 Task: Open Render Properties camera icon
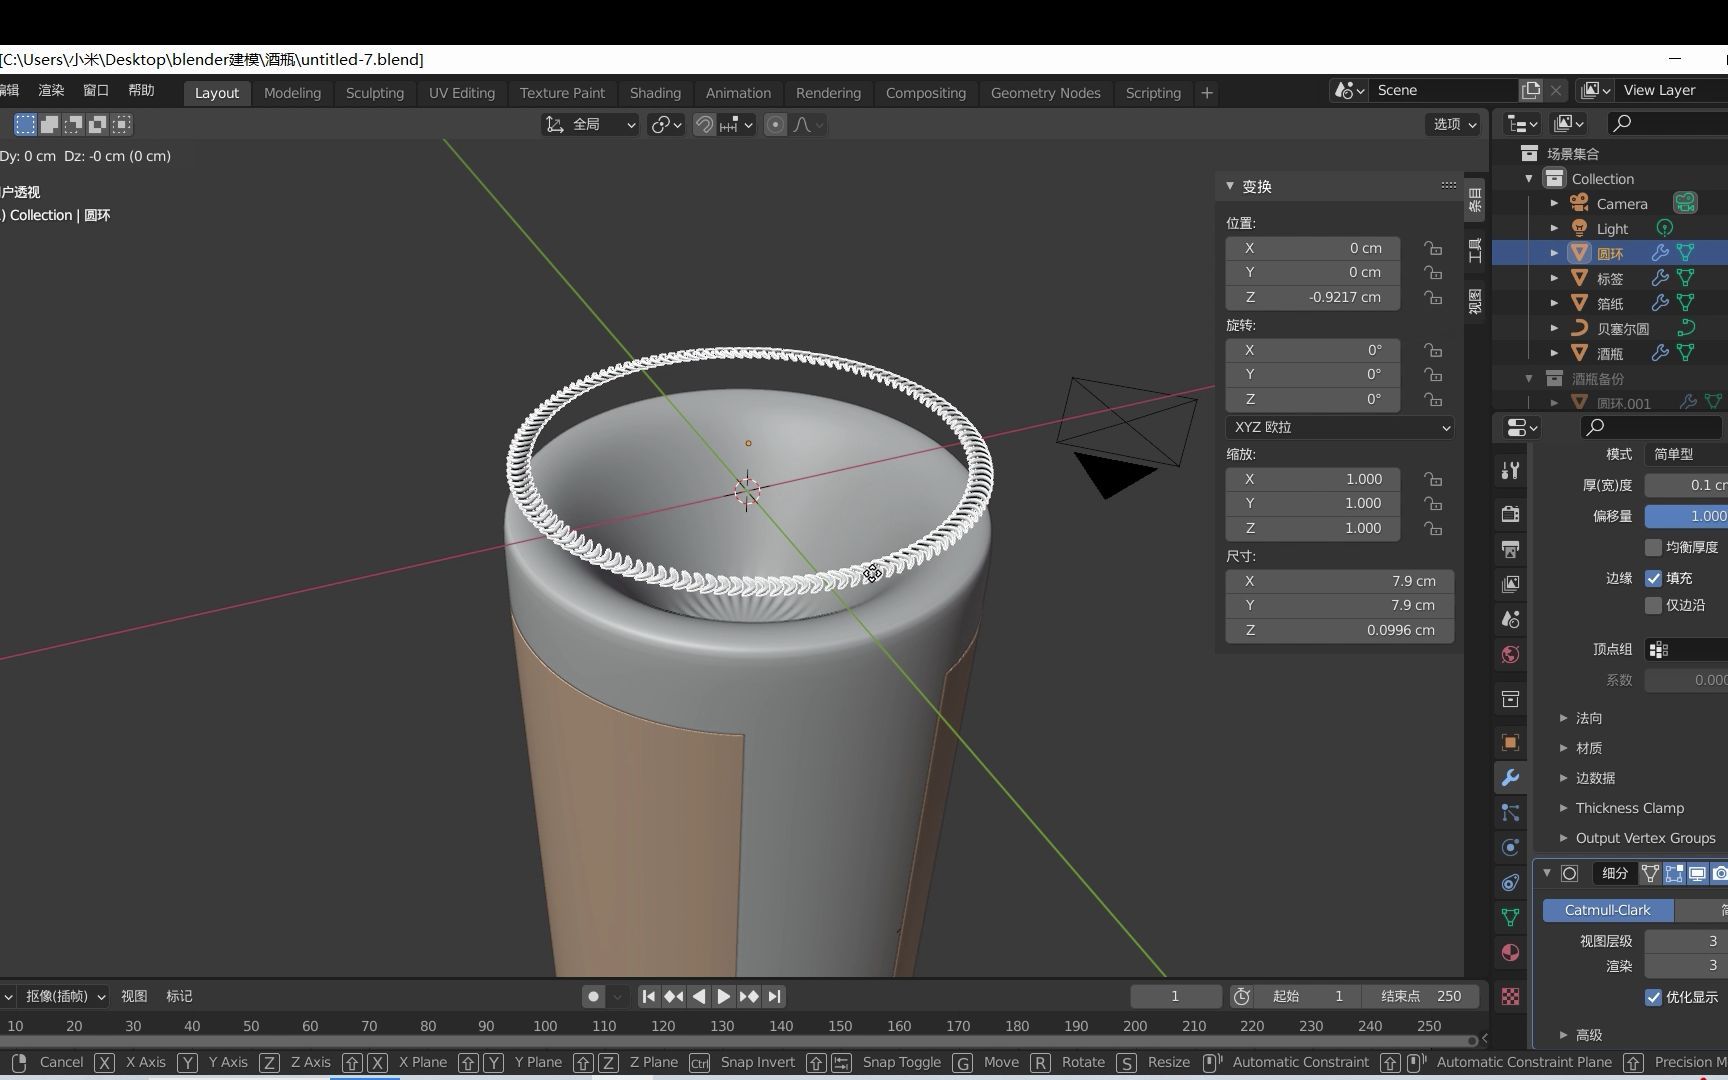(x=1510, y=513)
